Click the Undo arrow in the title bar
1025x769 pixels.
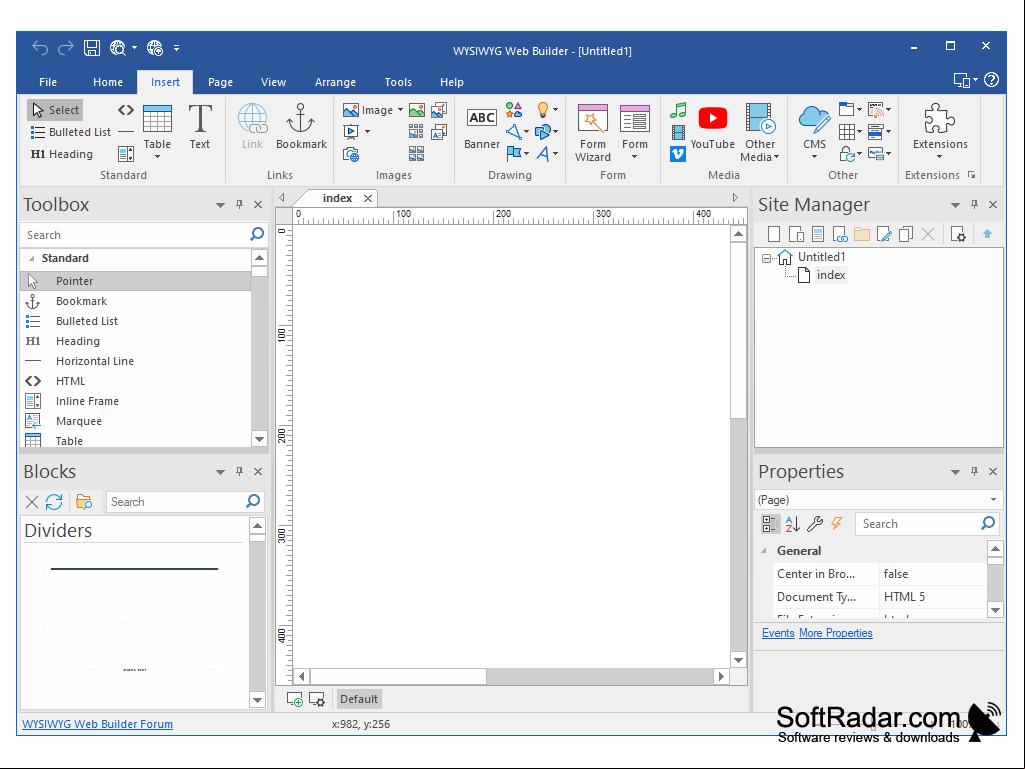[x=40, y=48]
